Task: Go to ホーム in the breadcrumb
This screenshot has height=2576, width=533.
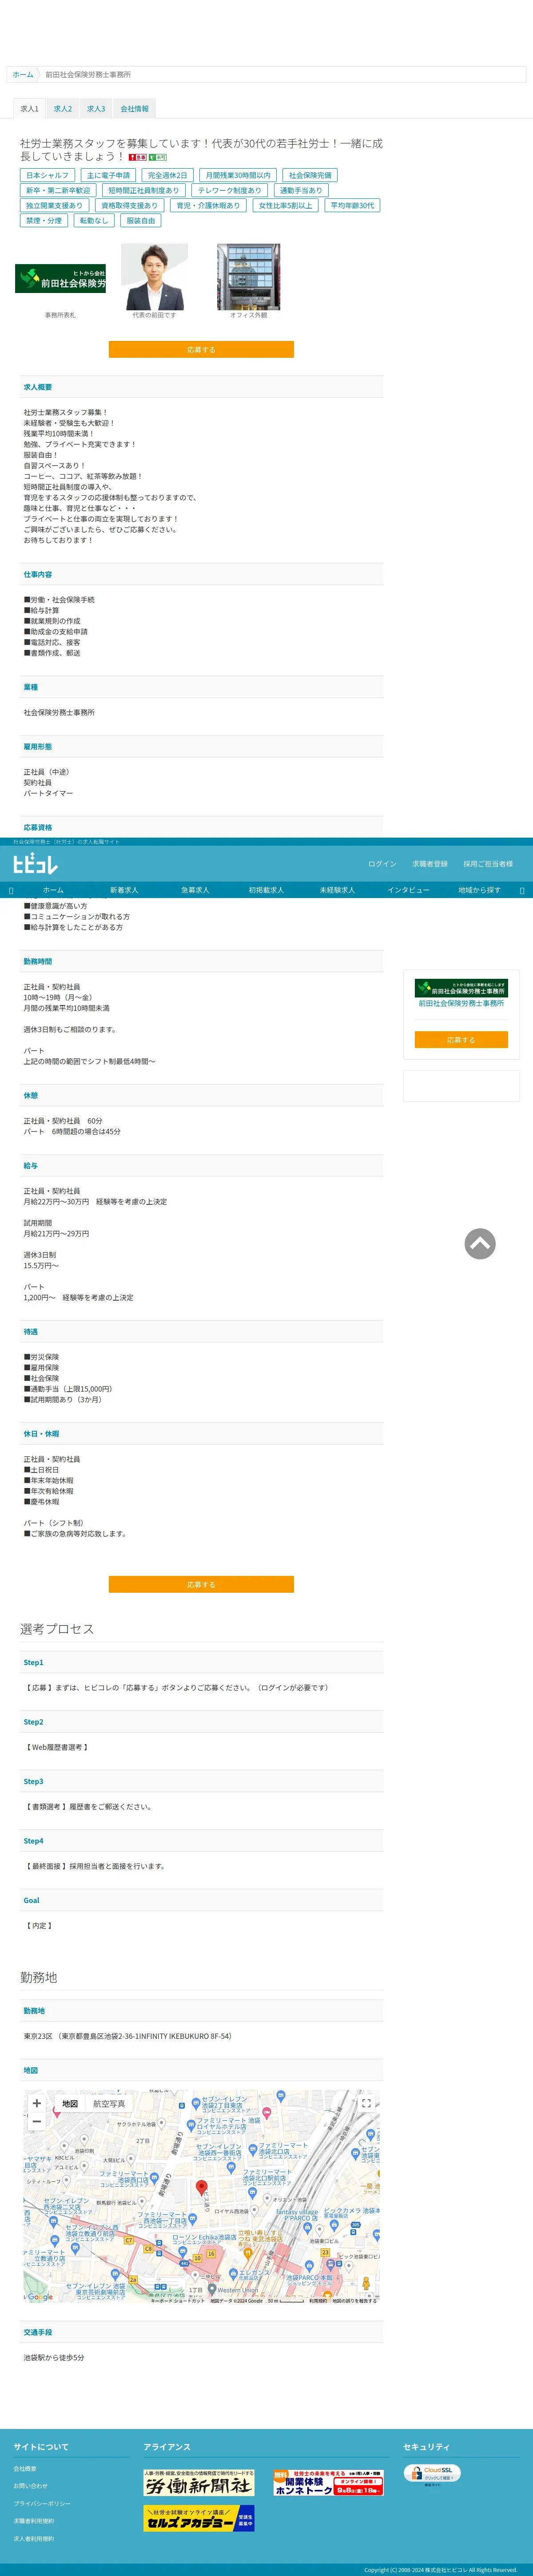Action: [x=23, y=75]
